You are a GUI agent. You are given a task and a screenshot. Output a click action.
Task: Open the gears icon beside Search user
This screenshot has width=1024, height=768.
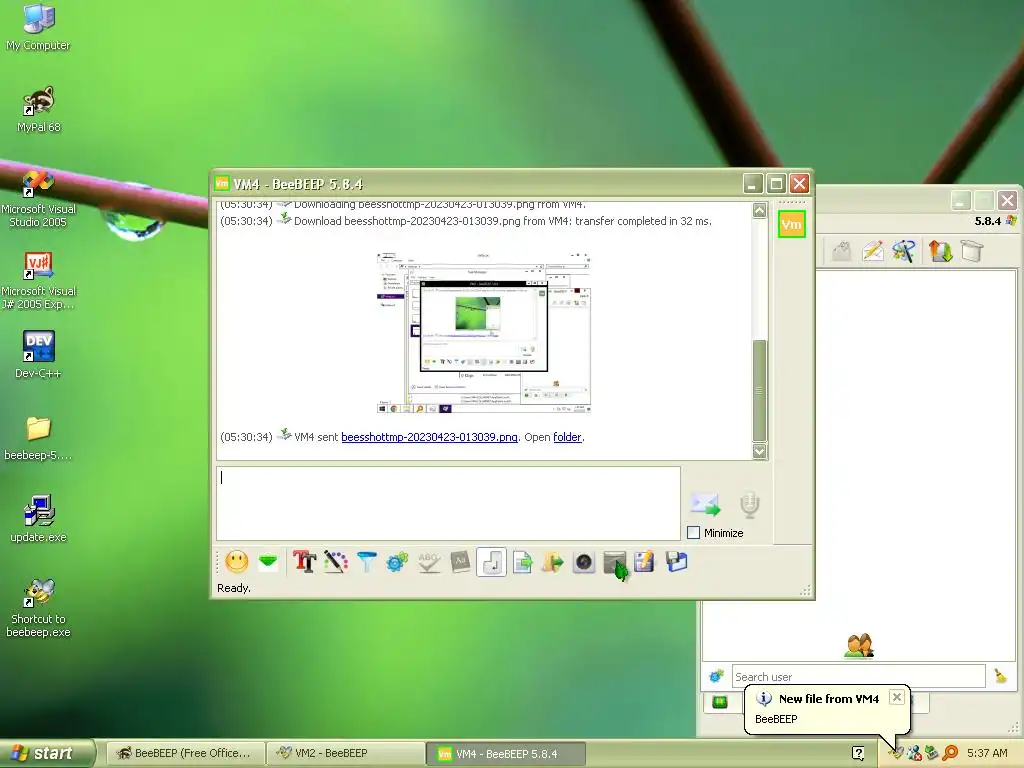click(716, 676)
